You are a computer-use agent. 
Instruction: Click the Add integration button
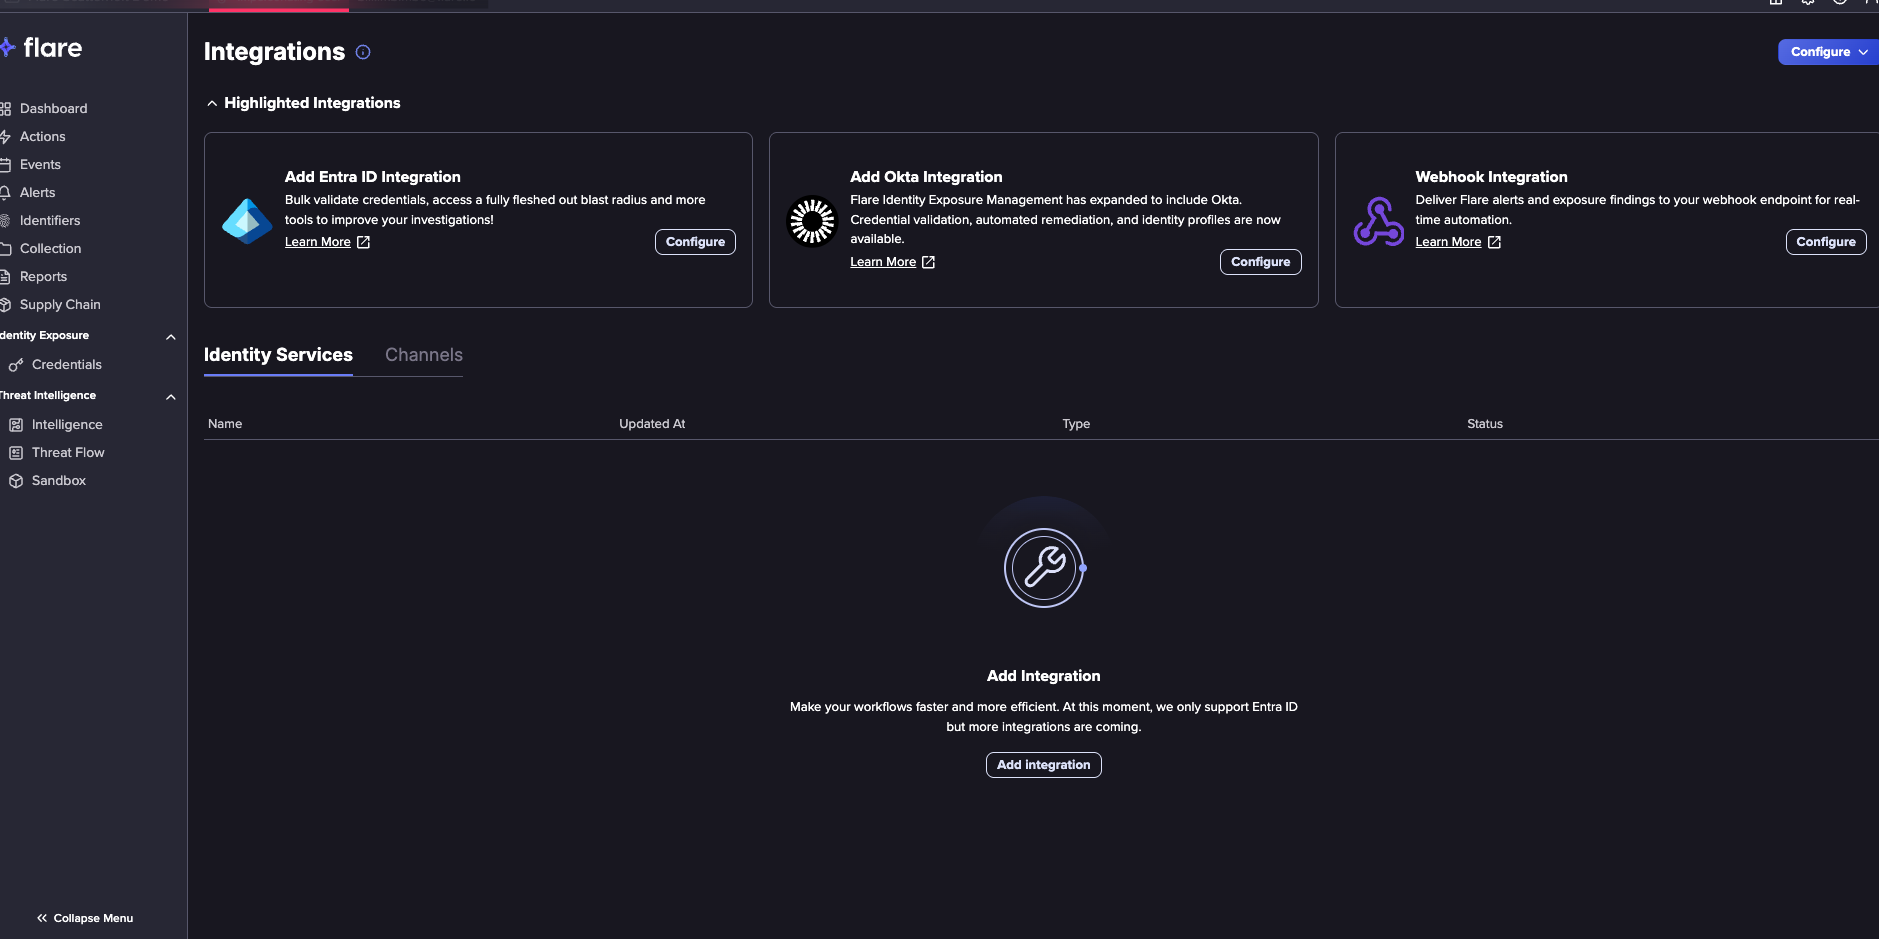(1043, 765)
